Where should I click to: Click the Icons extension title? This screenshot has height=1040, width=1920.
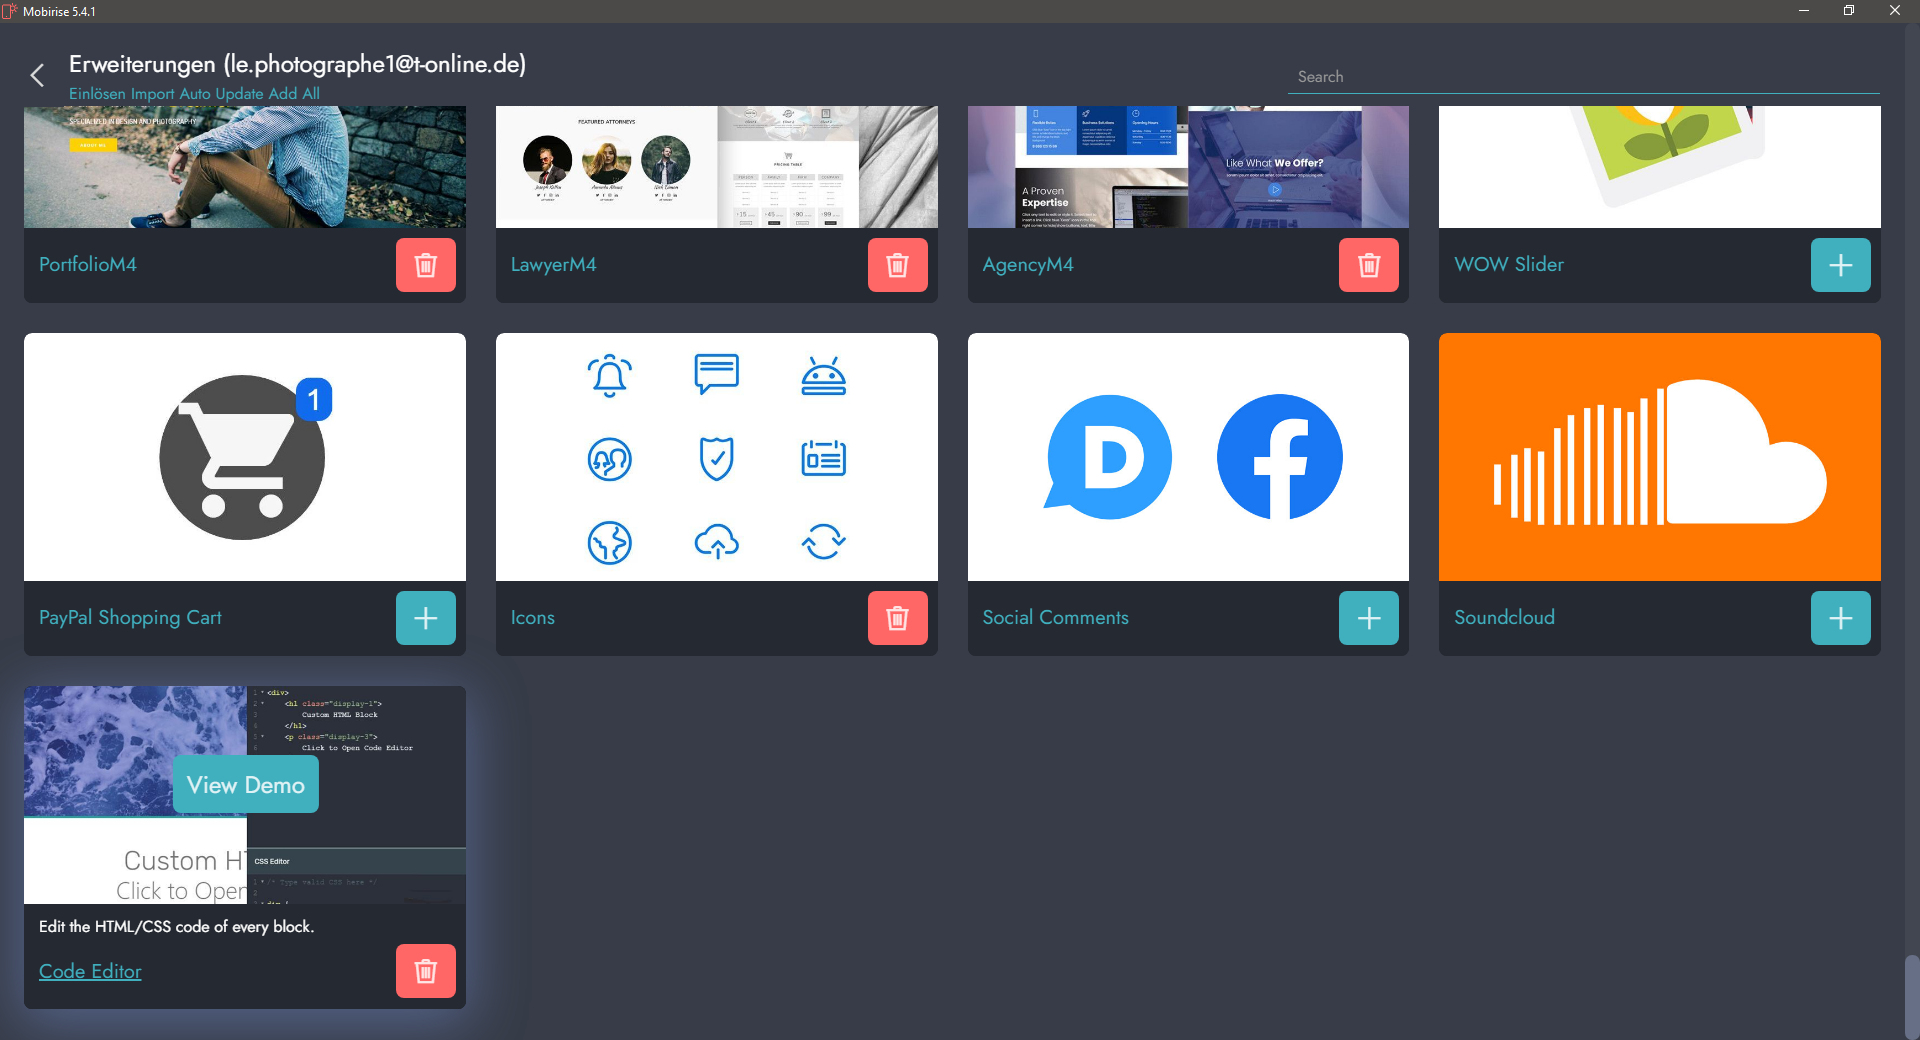coord(533,618)
